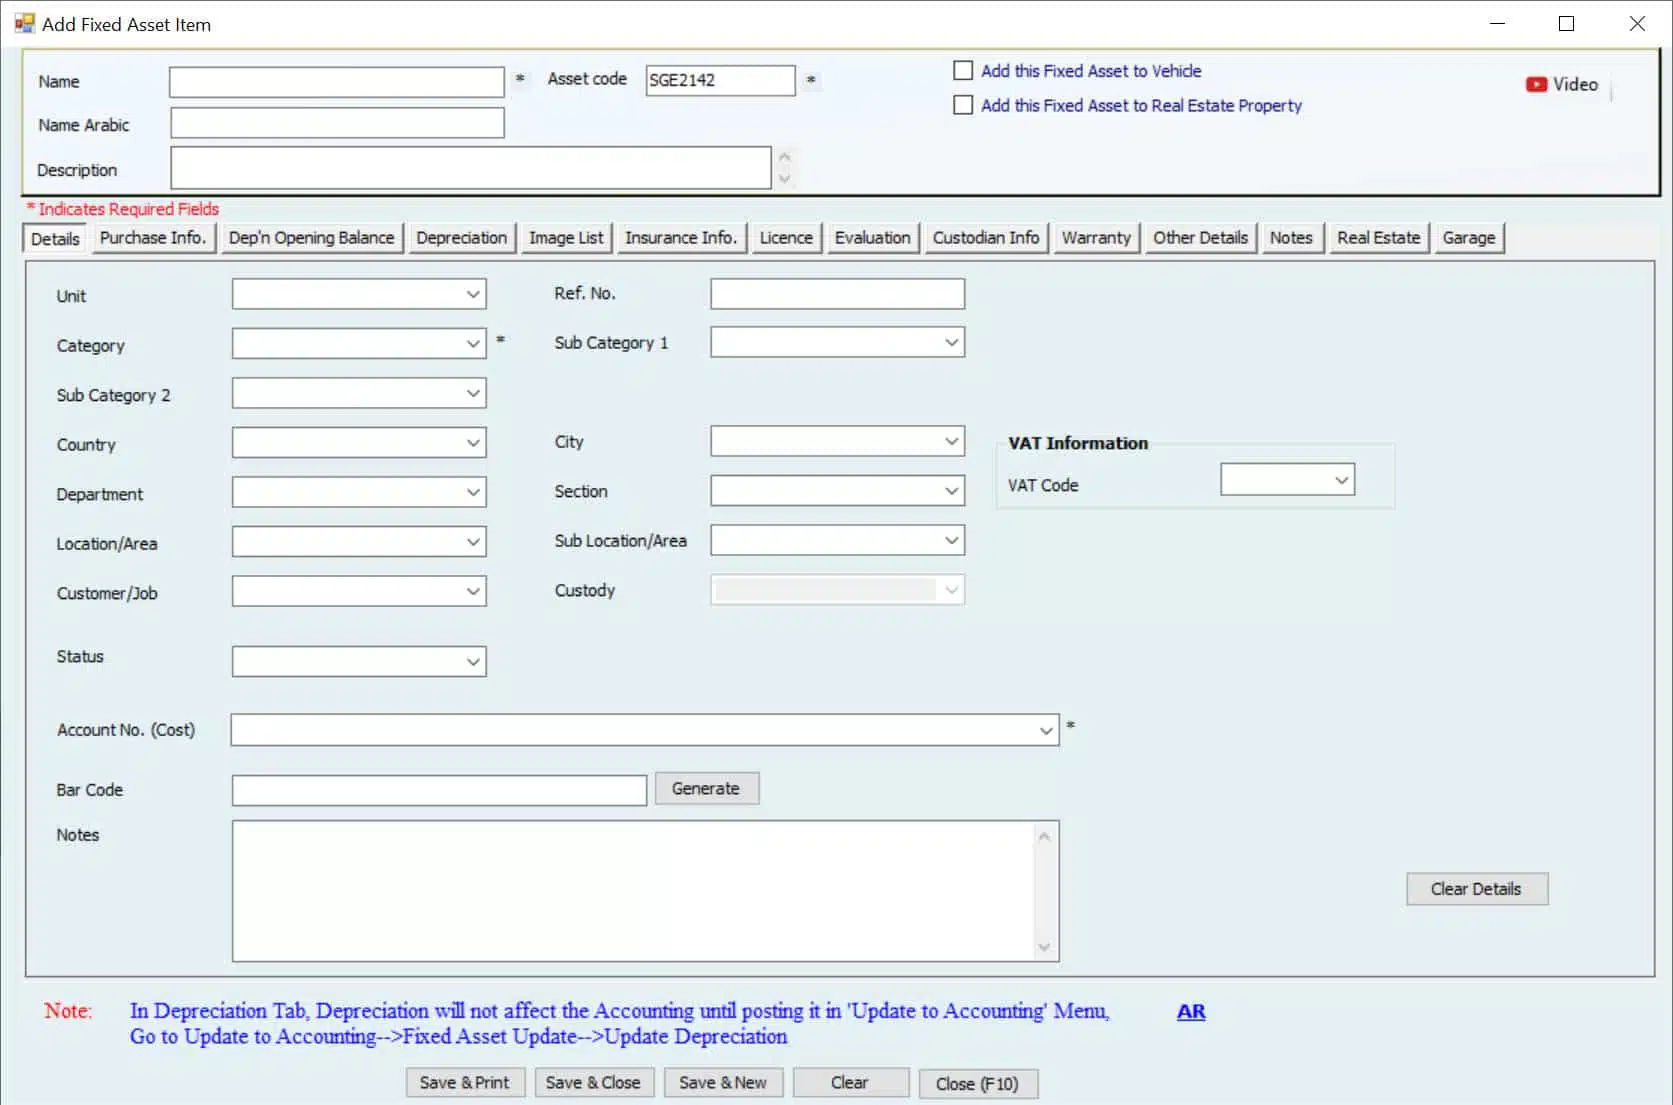1673x1105 pixels.
Task: Click the app icon in title bar
Action: click(x=24, y=23)
